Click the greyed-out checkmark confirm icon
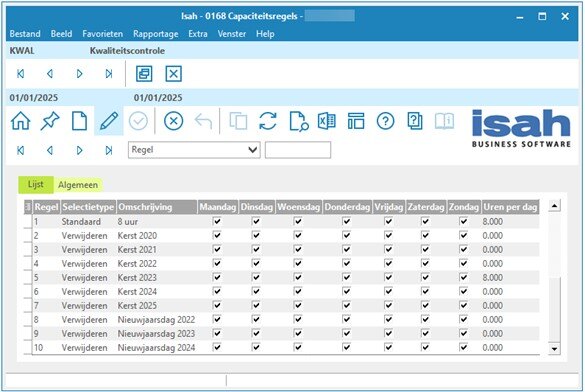585x392 pixels. [x=138, y=121]
